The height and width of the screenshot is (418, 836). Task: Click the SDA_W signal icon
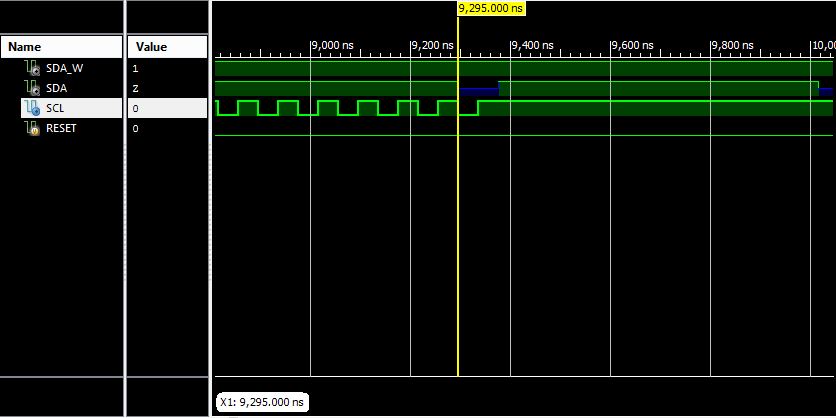click(31, 69)
